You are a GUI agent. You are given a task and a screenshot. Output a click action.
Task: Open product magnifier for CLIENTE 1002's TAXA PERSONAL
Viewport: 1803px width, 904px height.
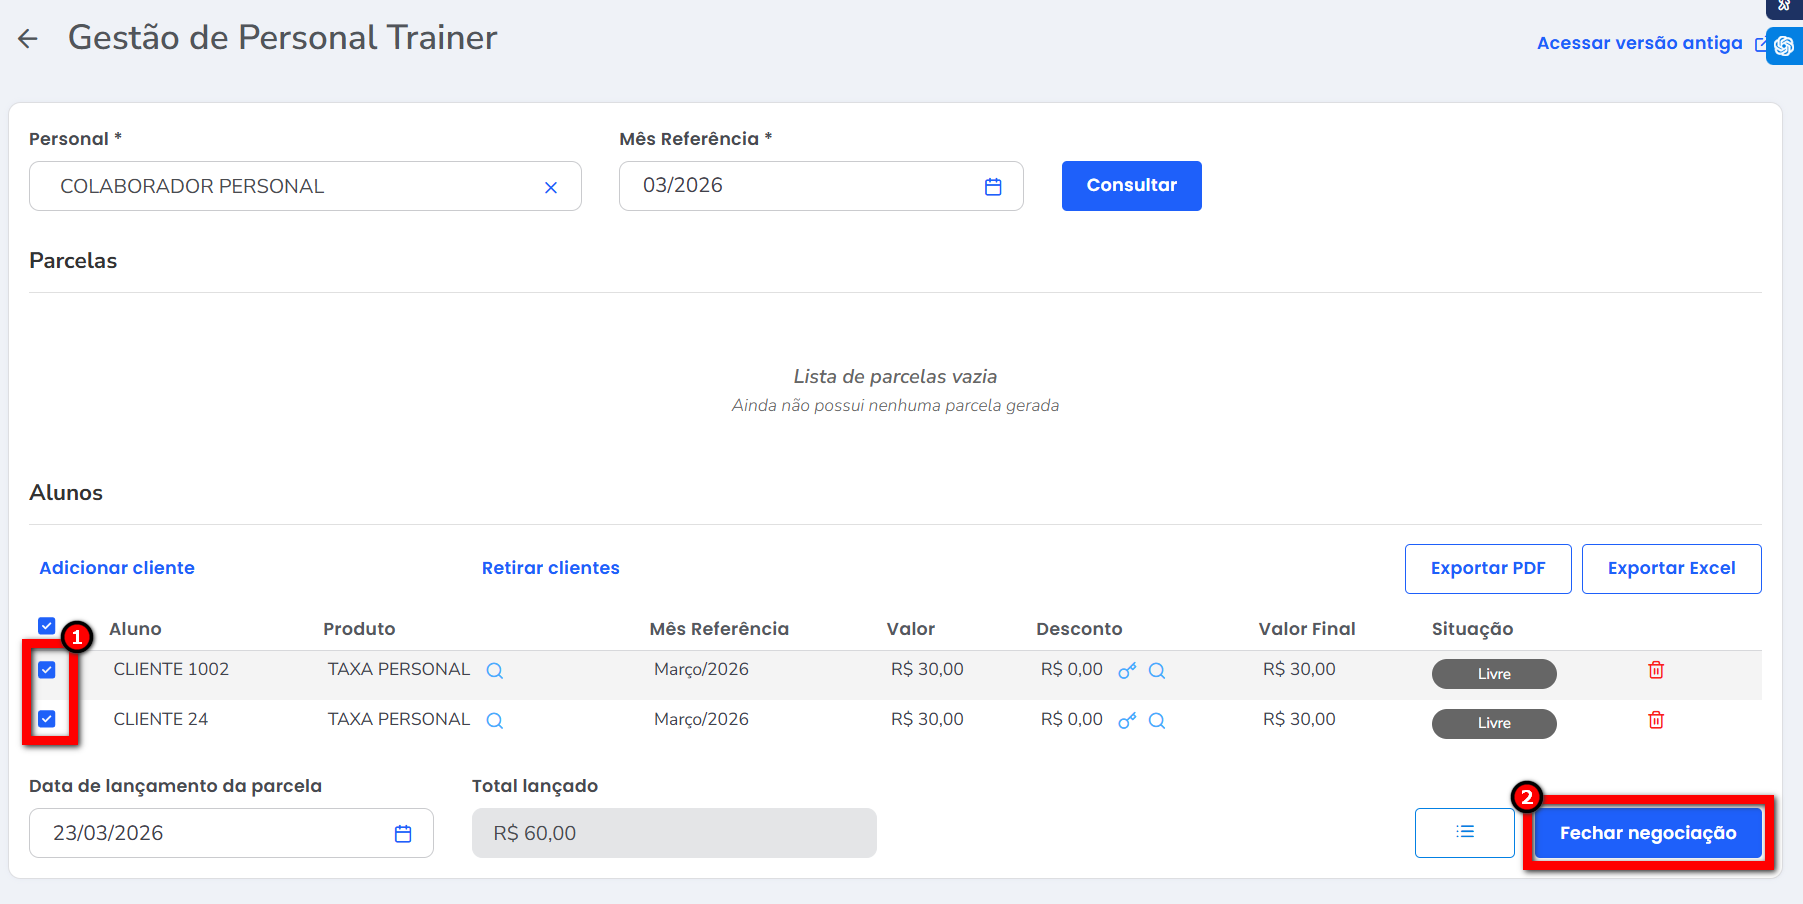click(x=494, y=671)
